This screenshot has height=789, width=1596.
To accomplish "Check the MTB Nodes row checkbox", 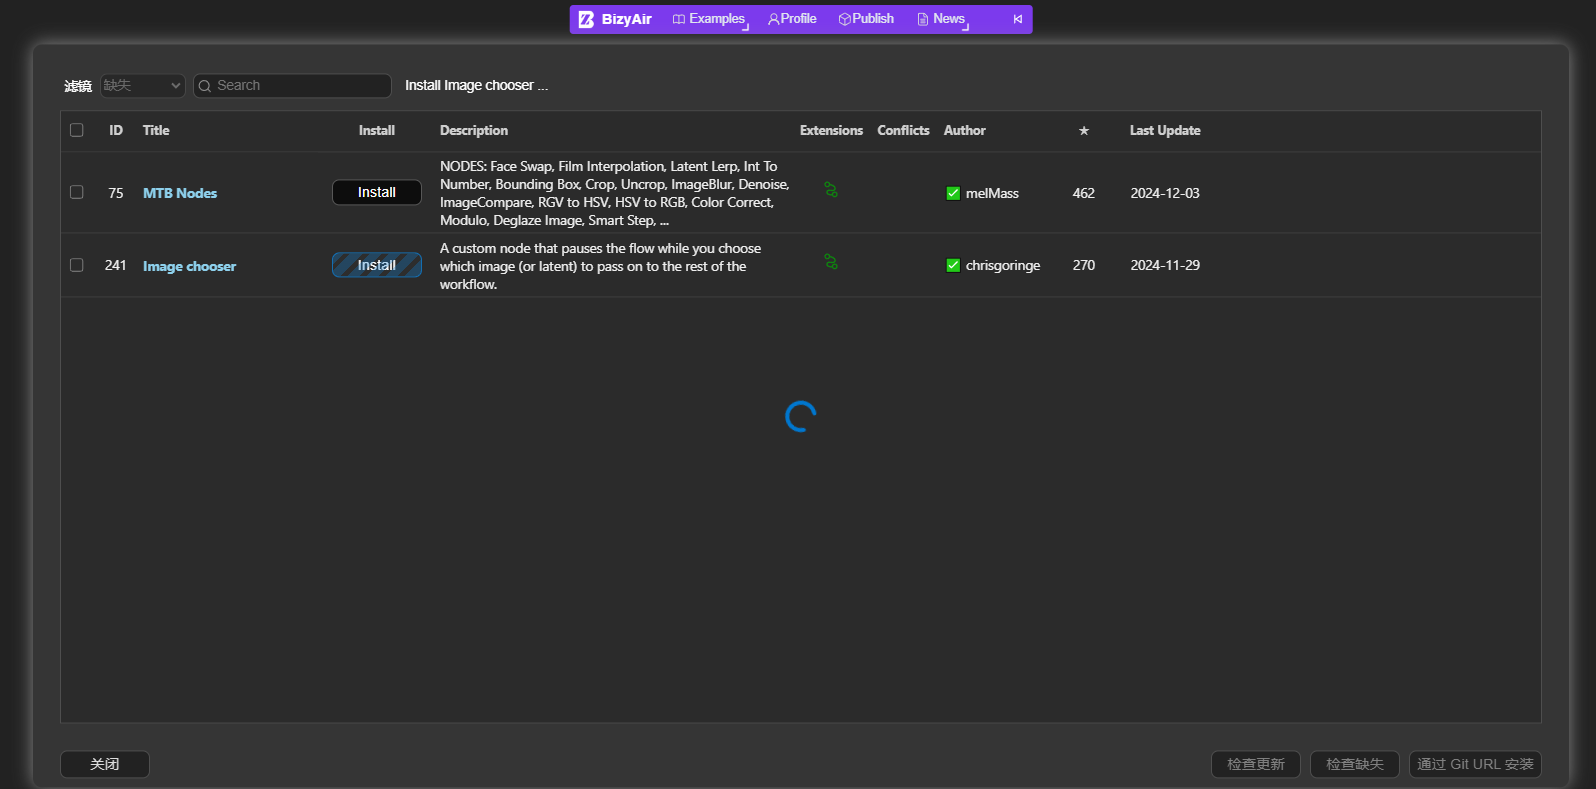I will click(x=77, y=192).
